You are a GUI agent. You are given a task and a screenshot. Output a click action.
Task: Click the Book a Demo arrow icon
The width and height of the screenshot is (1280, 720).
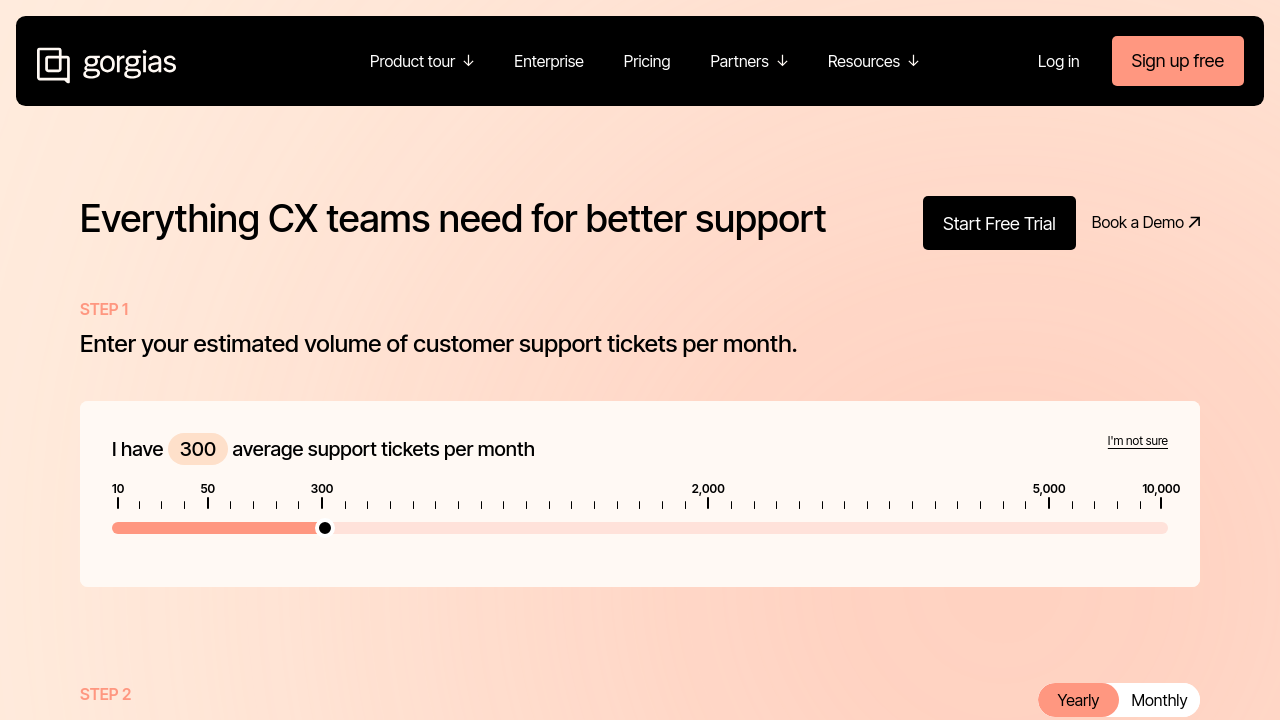point(1194,222)
